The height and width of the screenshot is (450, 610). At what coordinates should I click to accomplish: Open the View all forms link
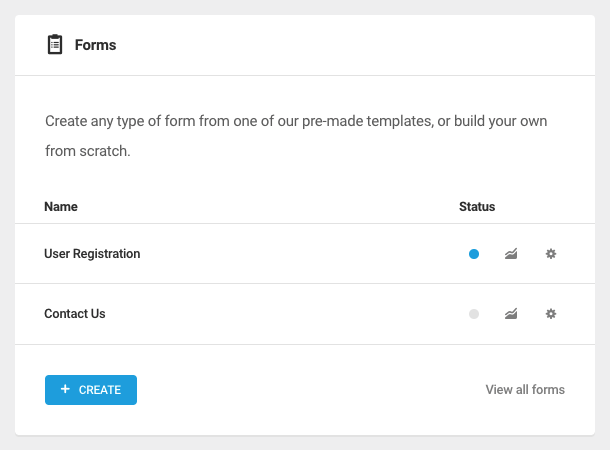[525, 389]
